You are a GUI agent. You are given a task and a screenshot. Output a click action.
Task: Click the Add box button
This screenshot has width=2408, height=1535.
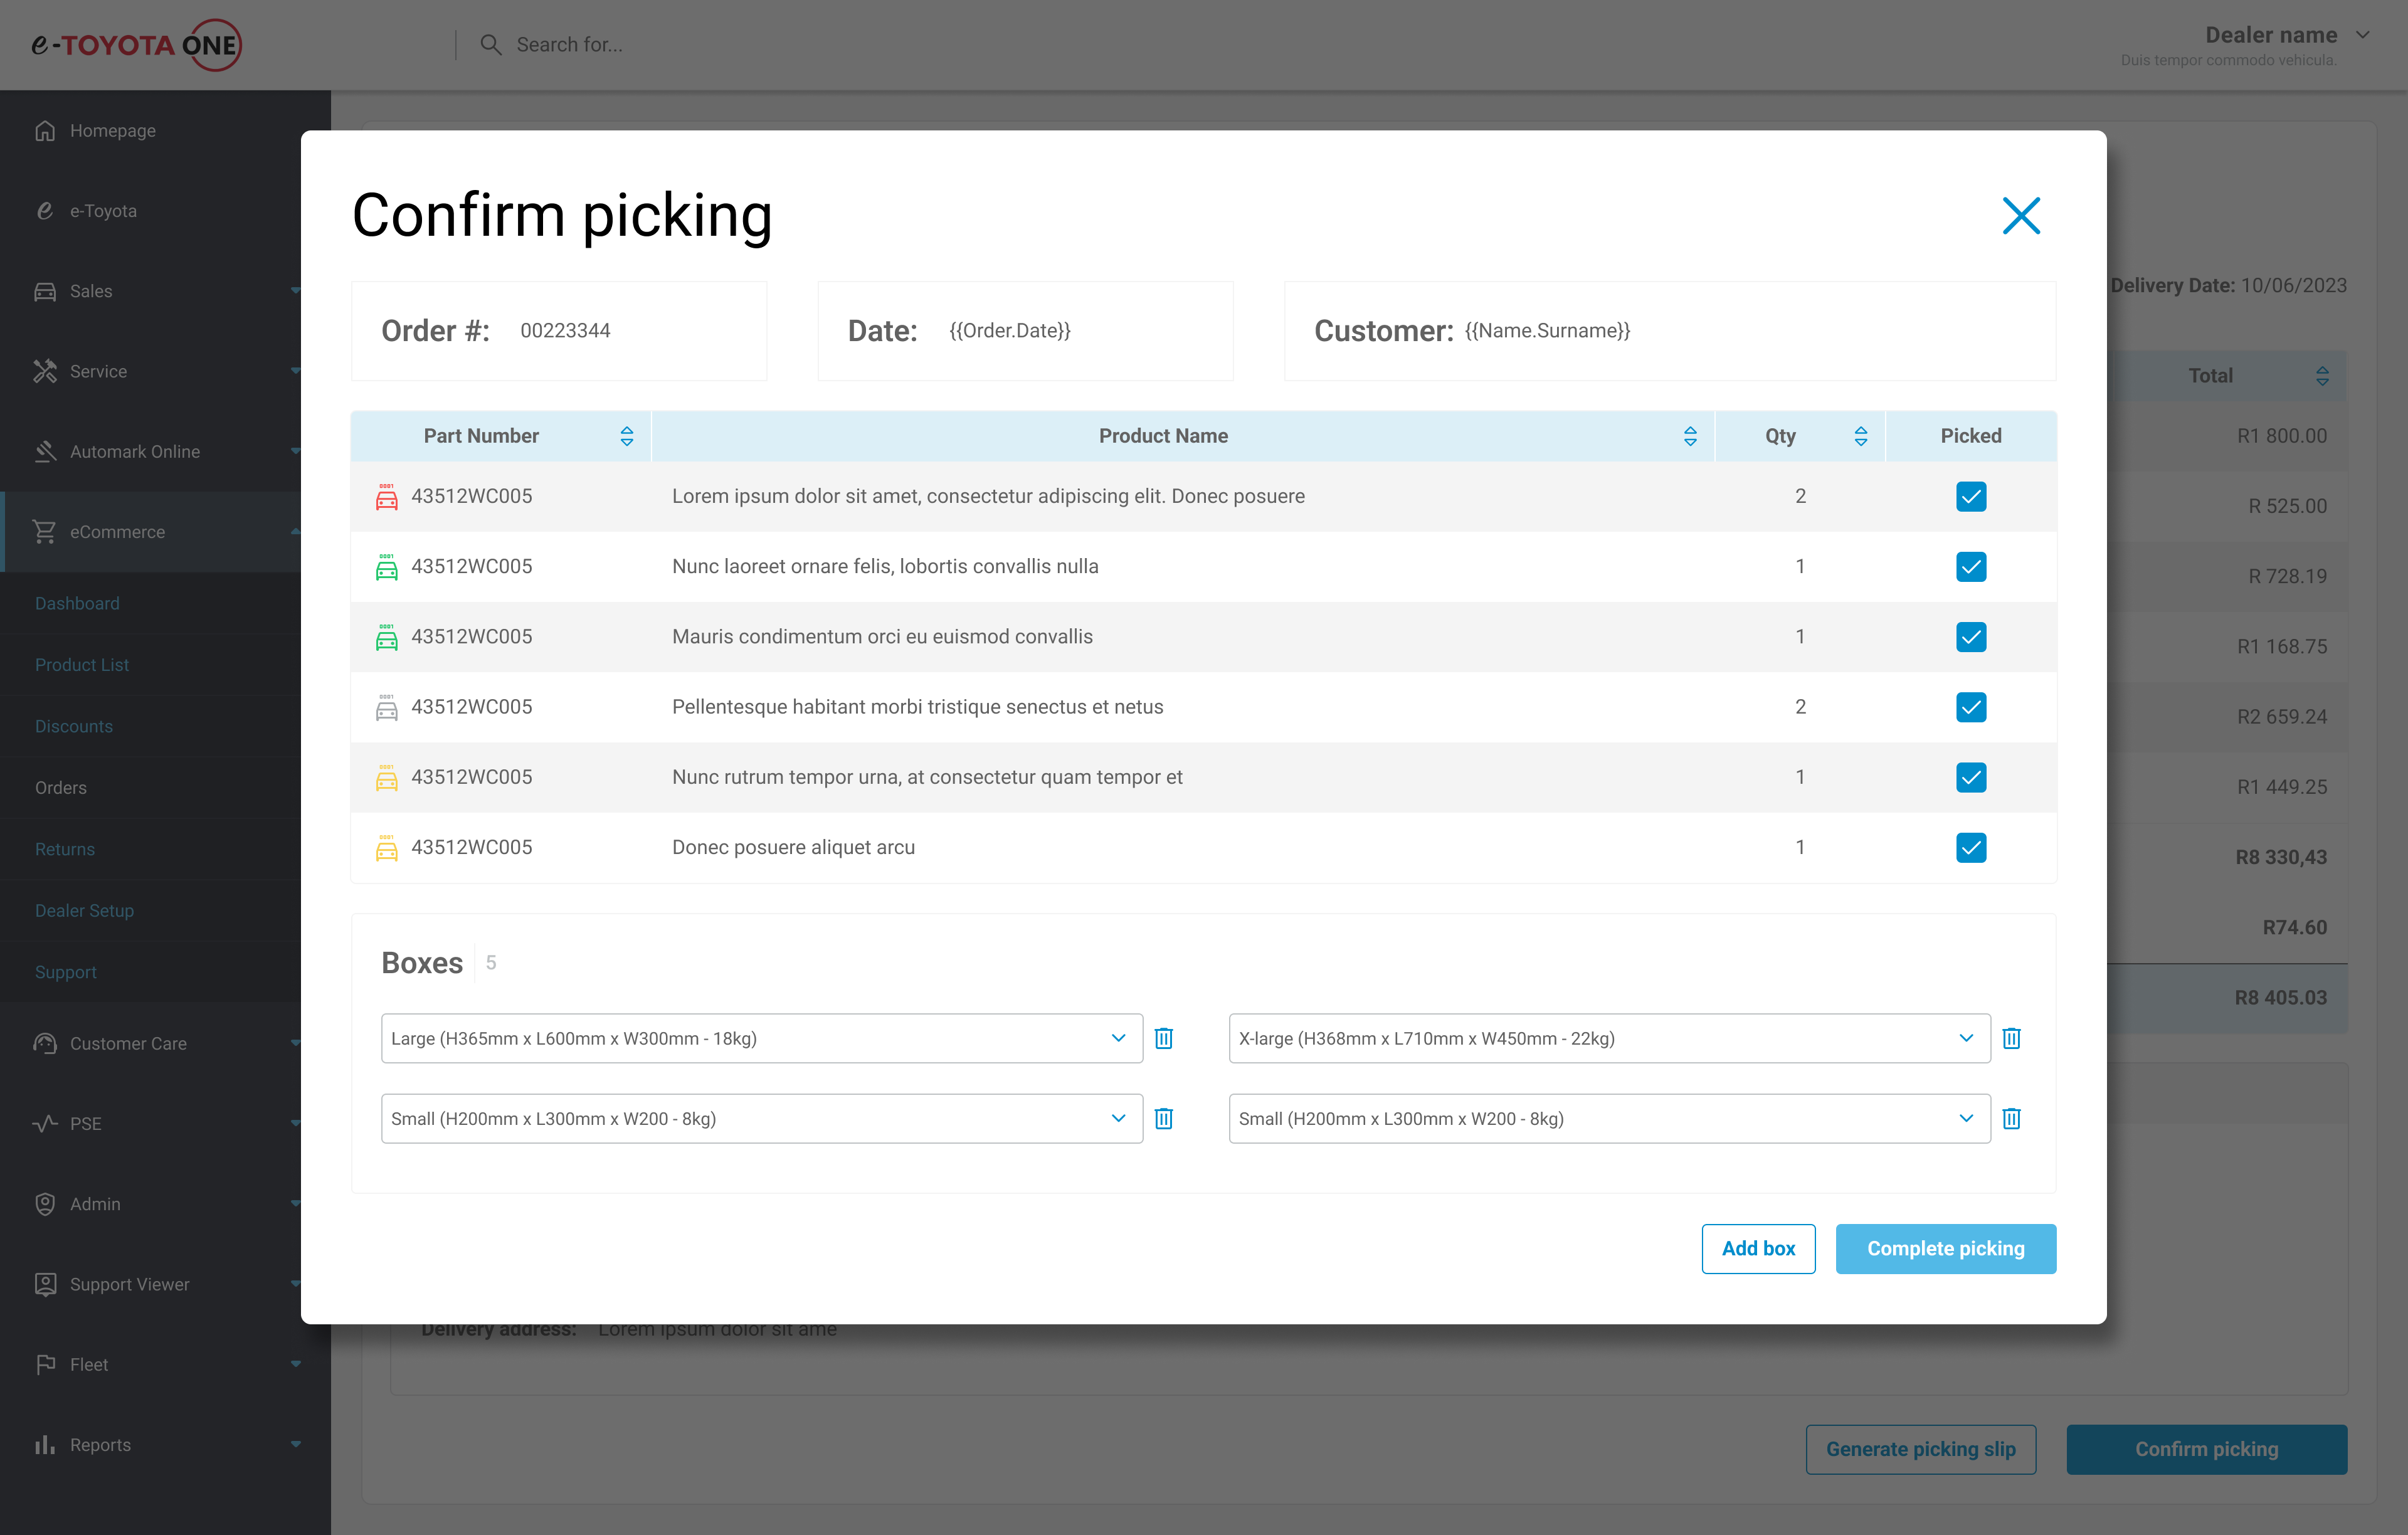[x=1758, y=1248]
